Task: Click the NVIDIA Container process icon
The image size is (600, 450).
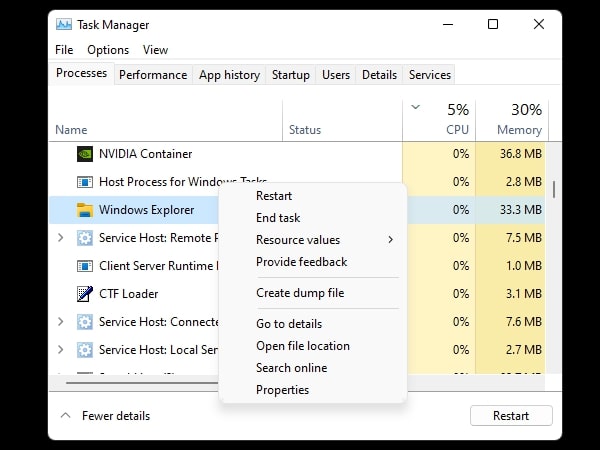Action: 85,154
